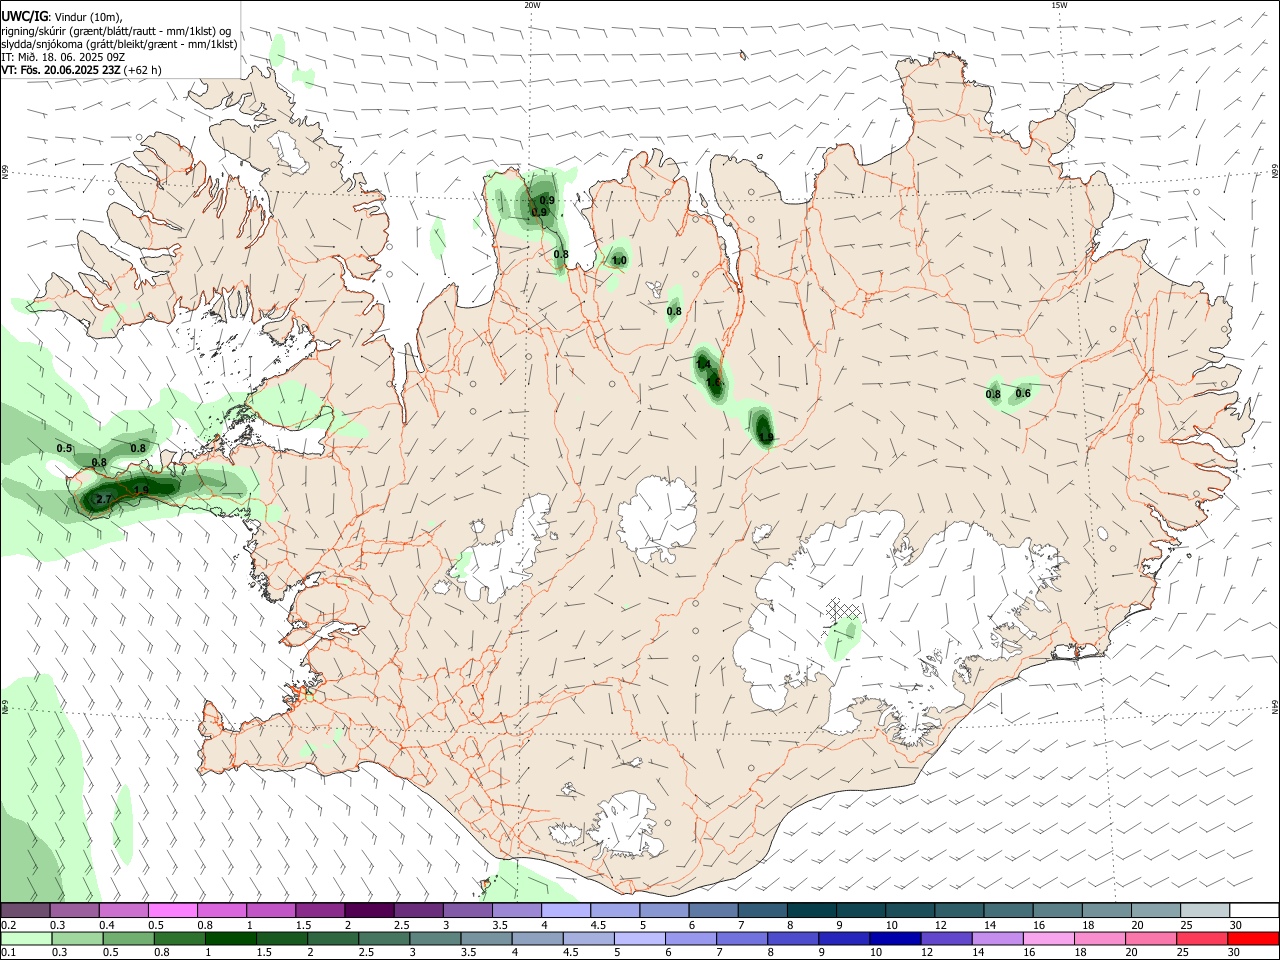The width and height of the screenshot is (1280, 960).
Task: Click the (+62 h) forecast offset text
Action: point(143,70)
